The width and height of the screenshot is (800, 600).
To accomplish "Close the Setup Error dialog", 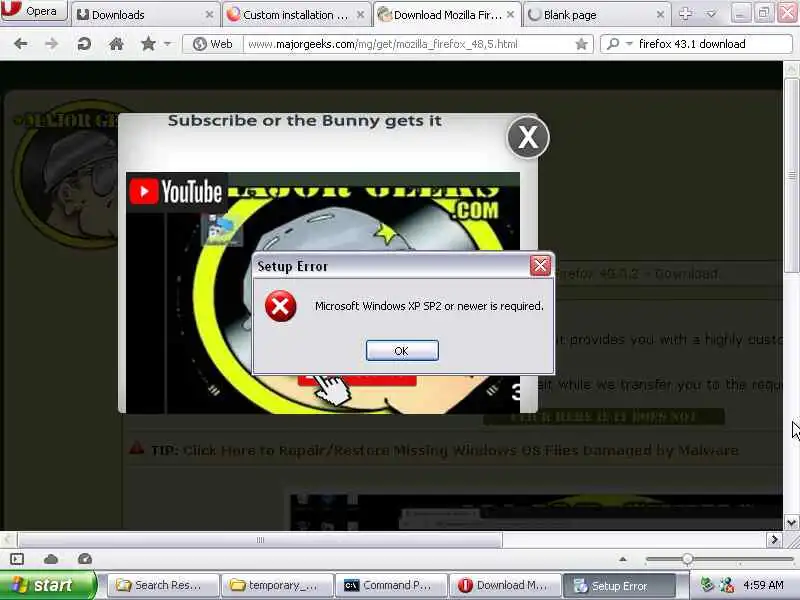I will 540,265.
